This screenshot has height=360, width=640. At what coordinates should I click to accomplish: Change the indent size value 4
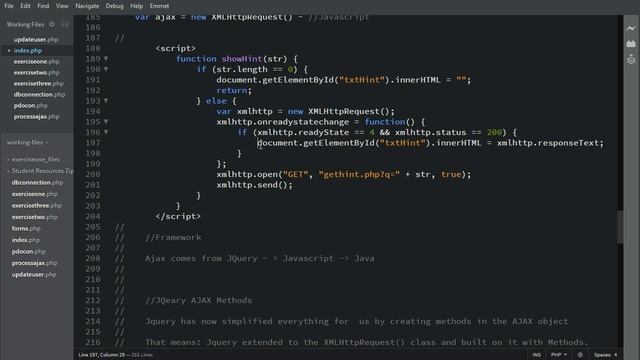616,355
